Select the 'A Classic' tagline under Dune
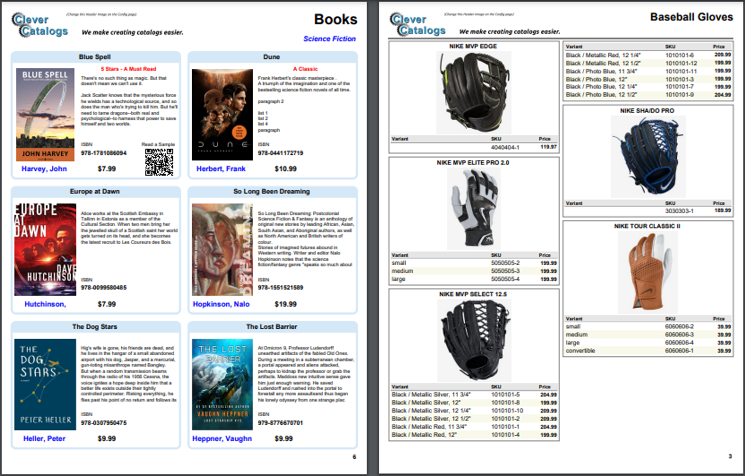The image size is (746, 476). pyautogui.click(x=305, y=69)
